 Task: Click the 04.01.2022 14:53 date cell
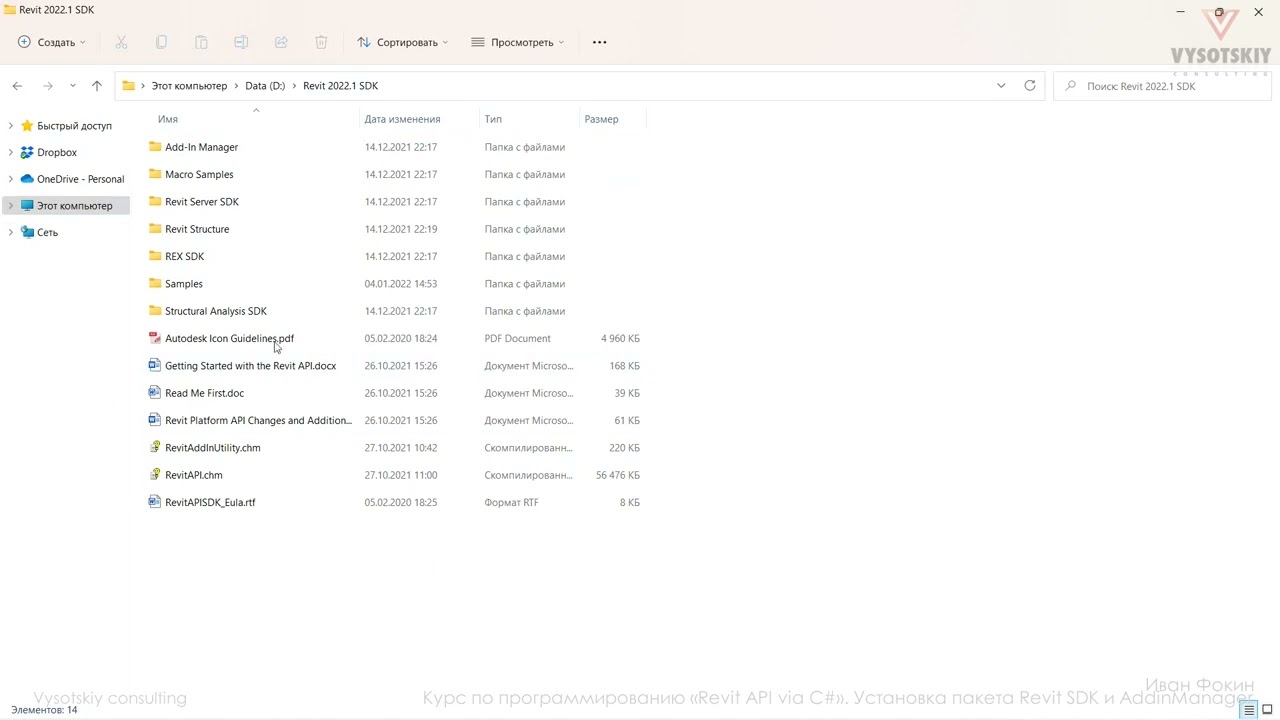[400, 284]
